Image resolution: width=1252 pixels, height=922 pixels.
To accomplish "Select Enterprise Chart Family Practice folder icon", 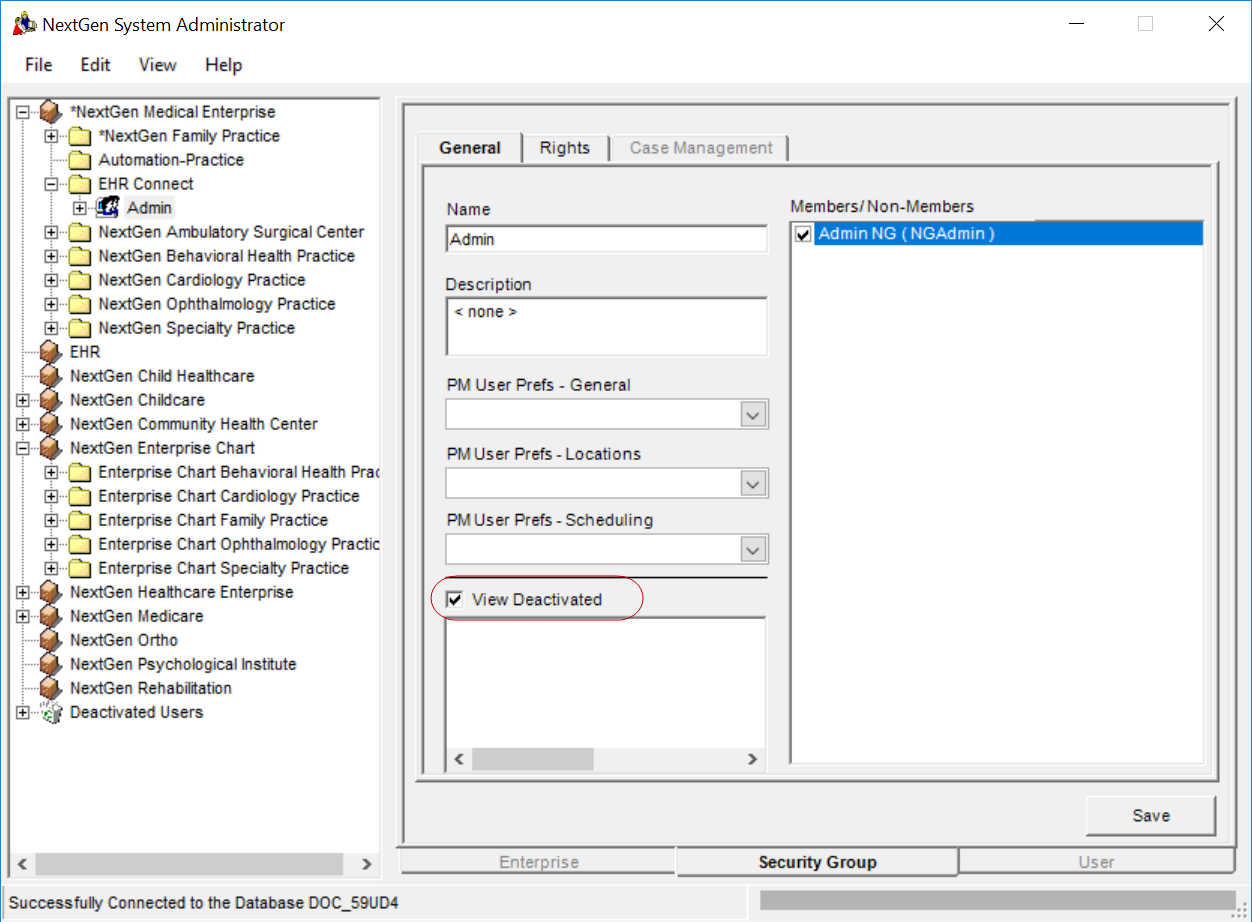I will pyautogui.click(x=80, y=520).
